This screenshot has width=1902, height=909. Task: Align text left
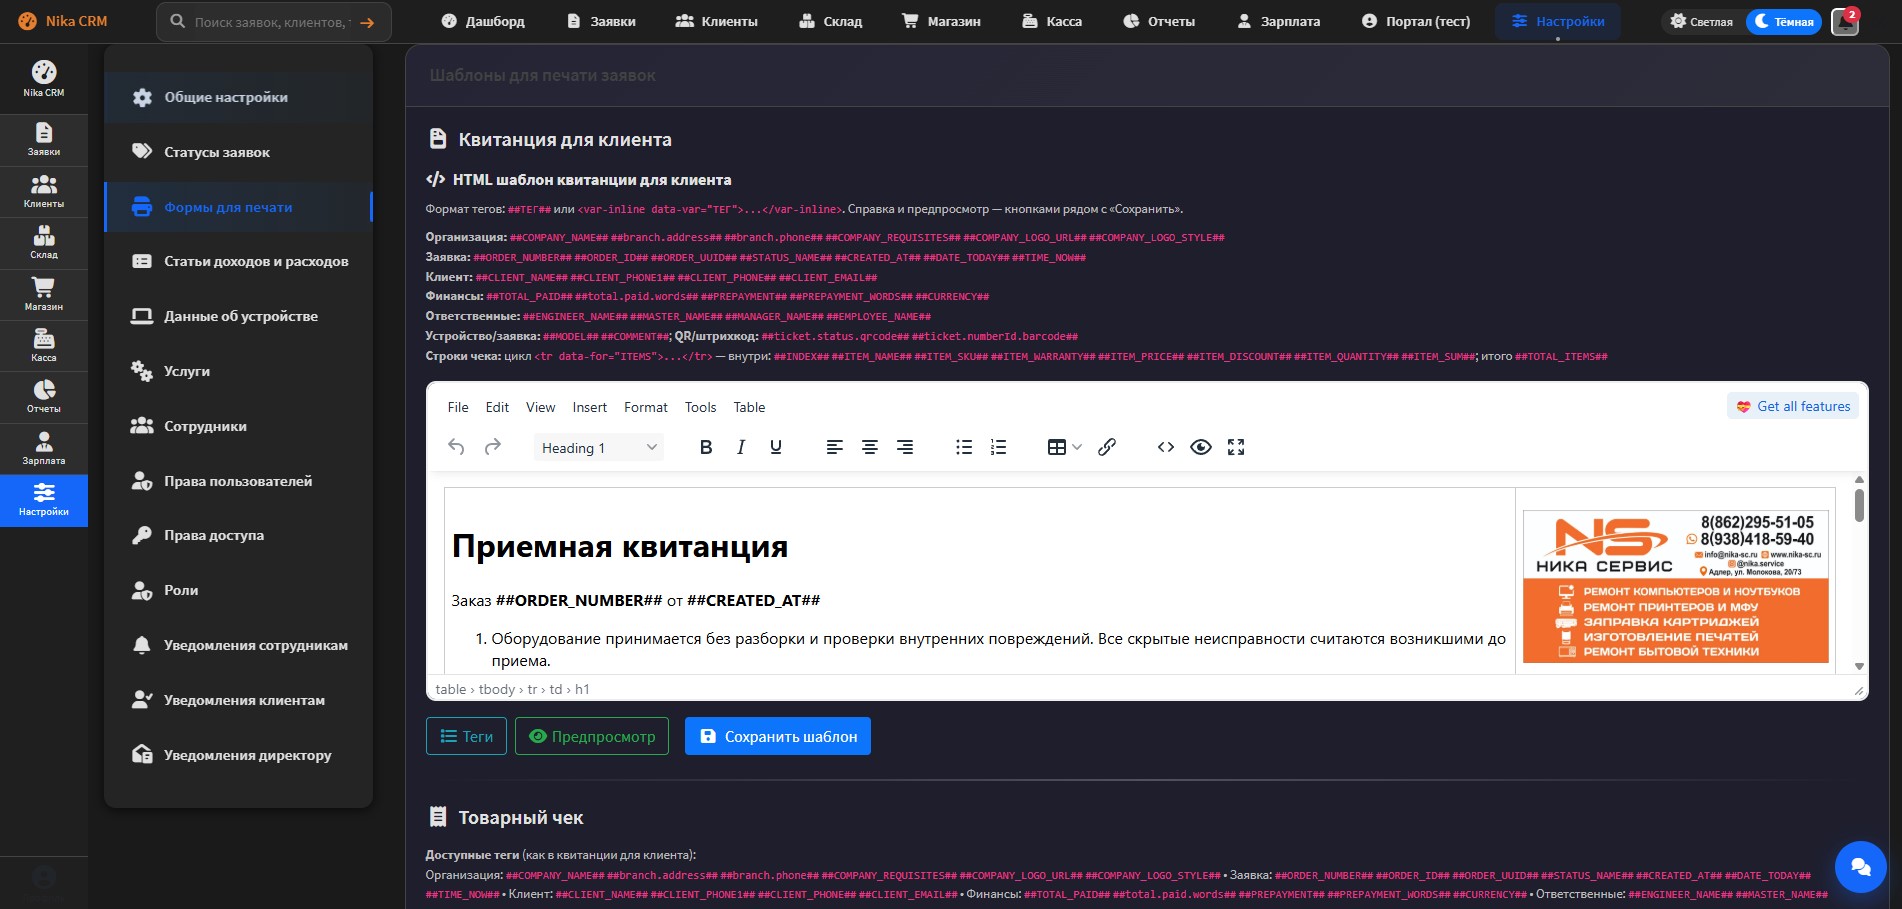point(835,447)
